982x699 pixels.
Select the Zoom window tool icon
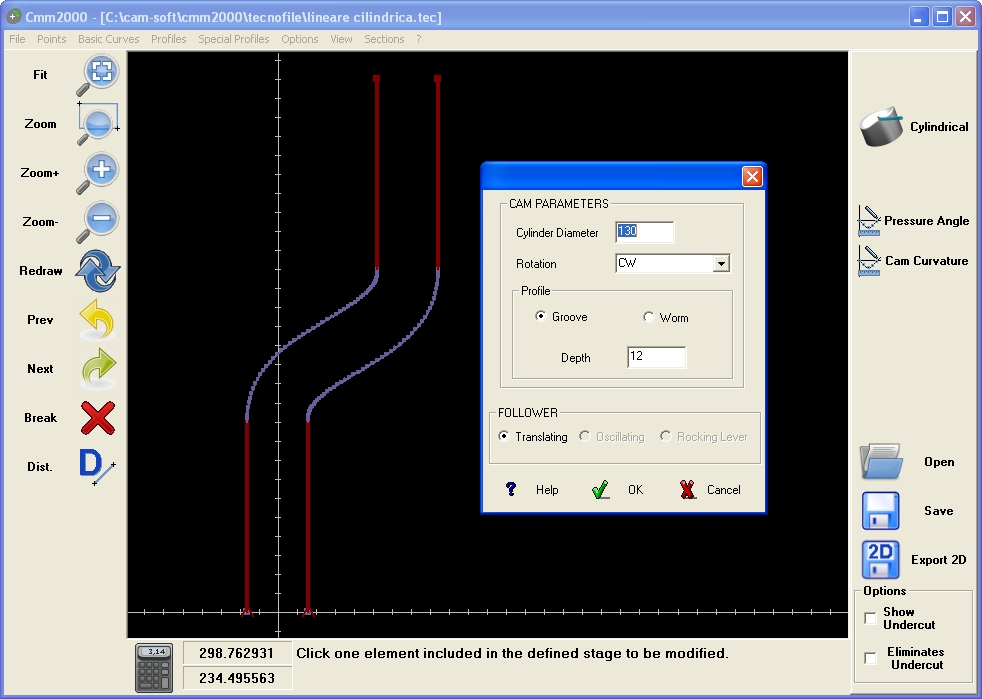pyautogui.click(x=98, y=123)
